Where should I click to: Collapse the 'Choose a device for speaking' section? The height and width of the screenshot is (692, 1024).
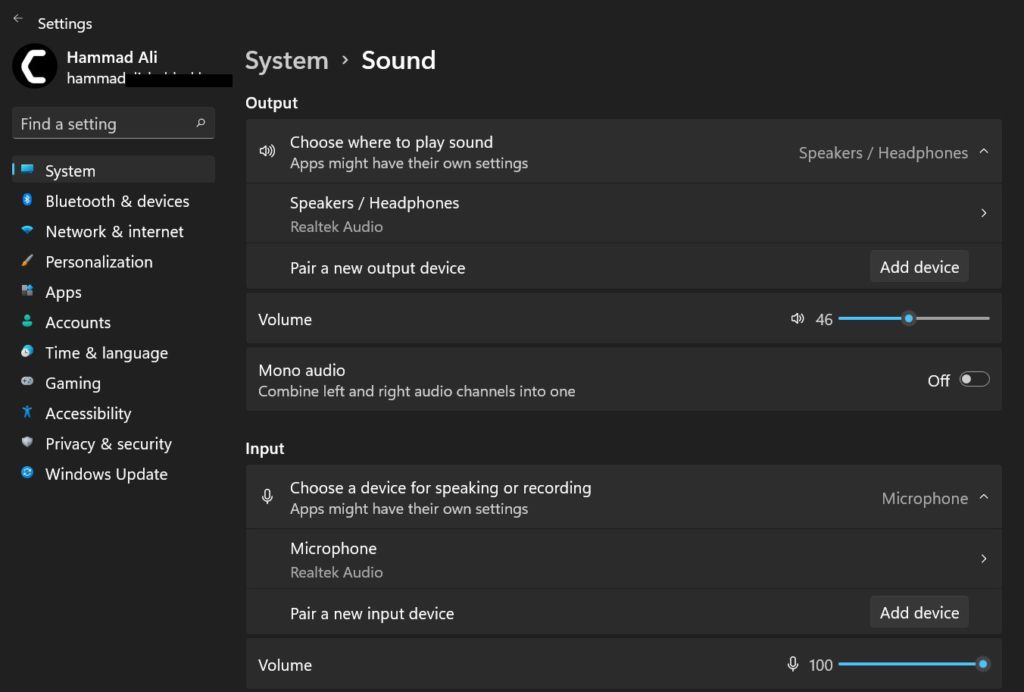coord(985,498)
